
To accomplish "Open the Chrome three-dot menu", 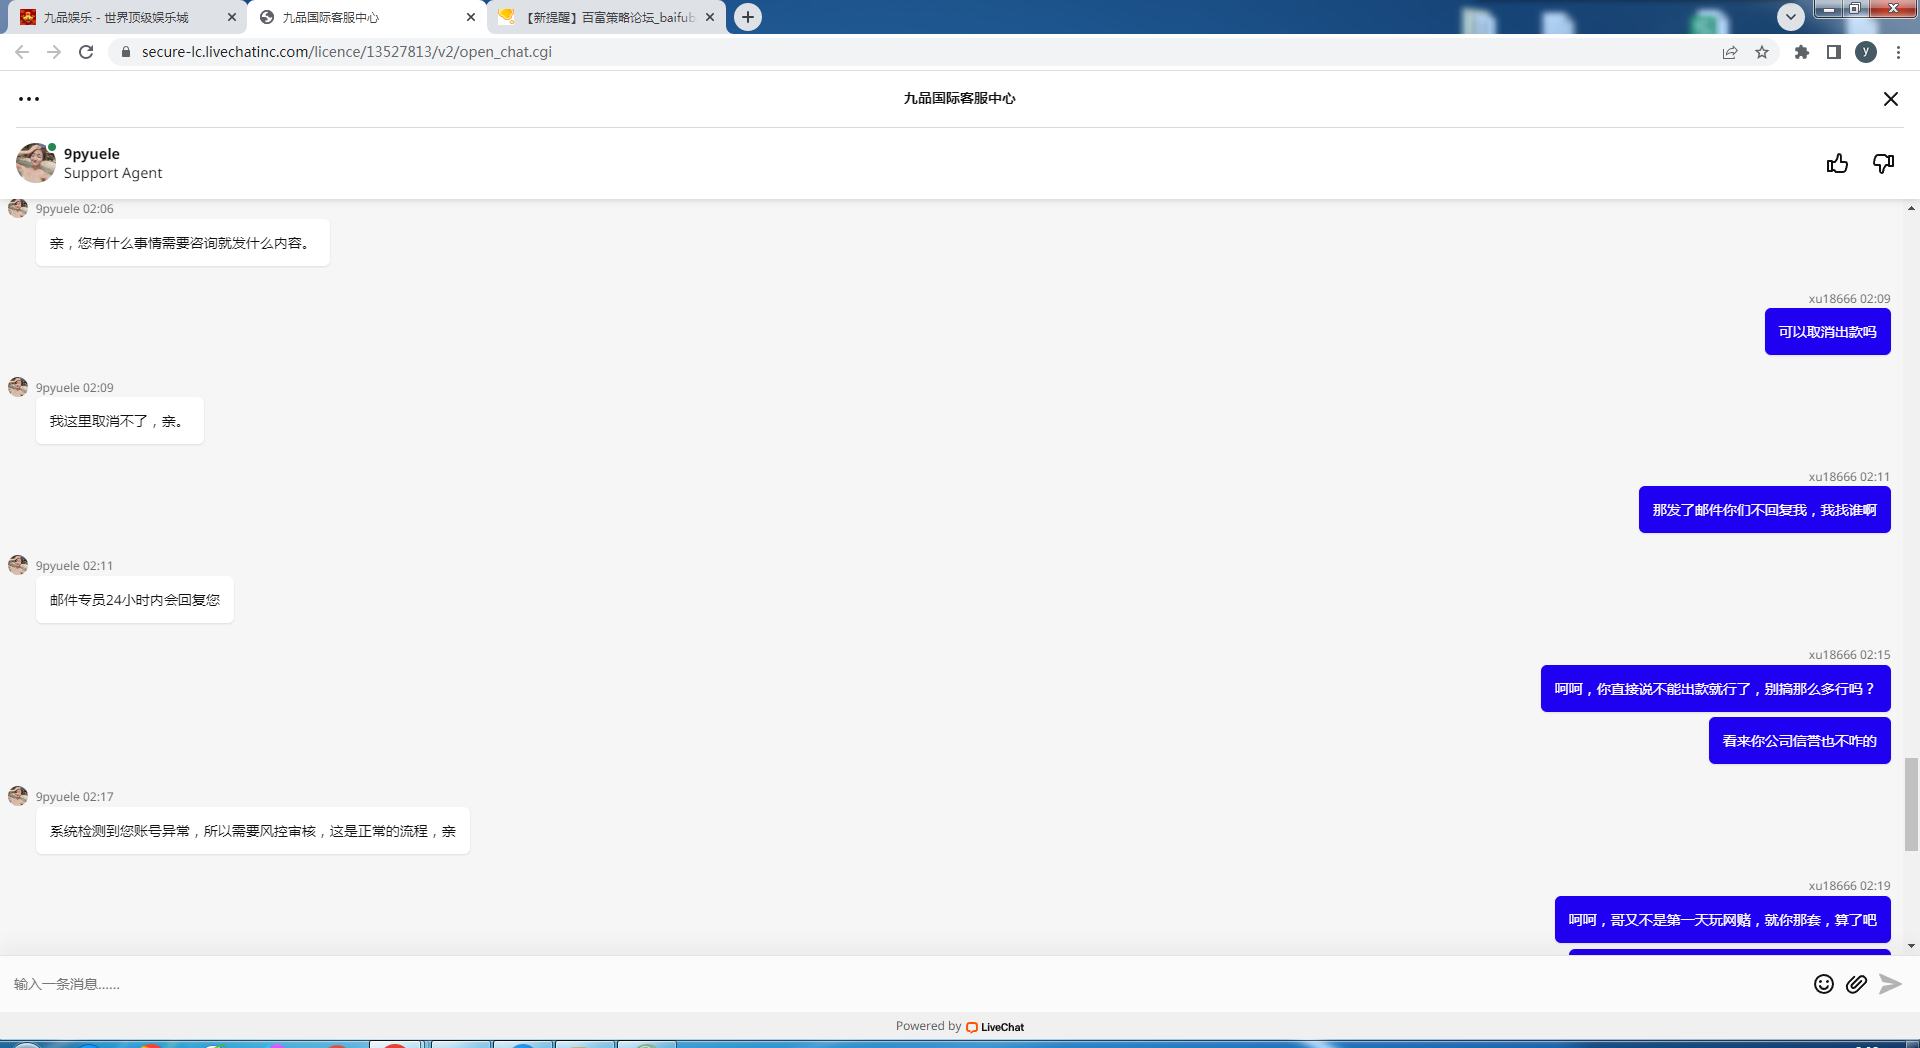I will tap(1898, 52).
